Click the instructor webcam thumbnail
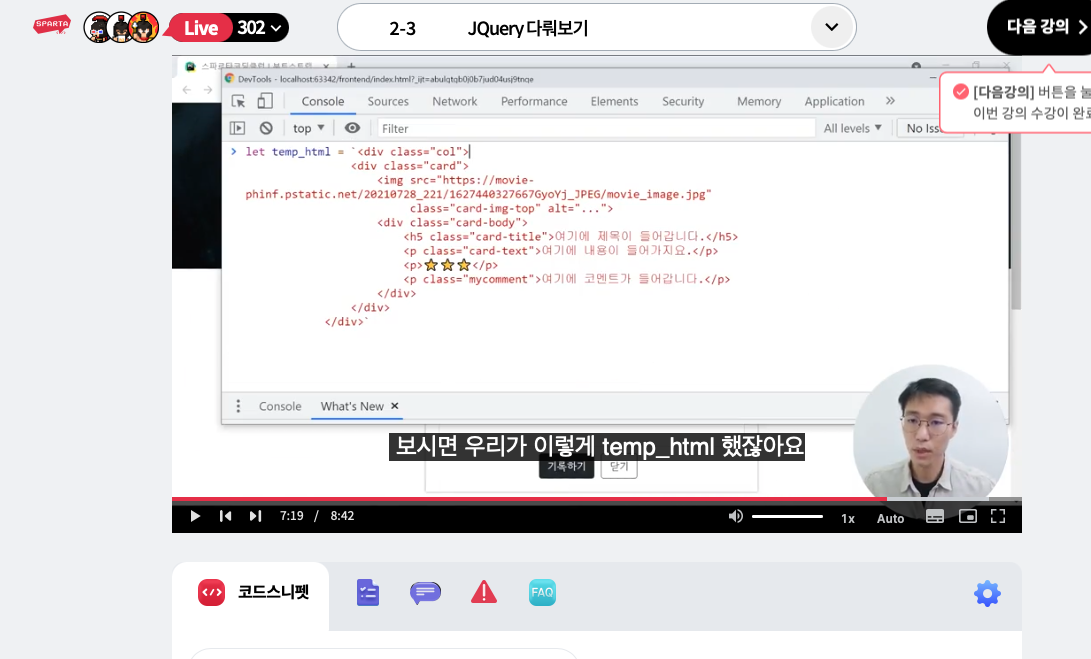This screenshot has height=659, width=1091. pyautogui.click(x=931, y=441)
